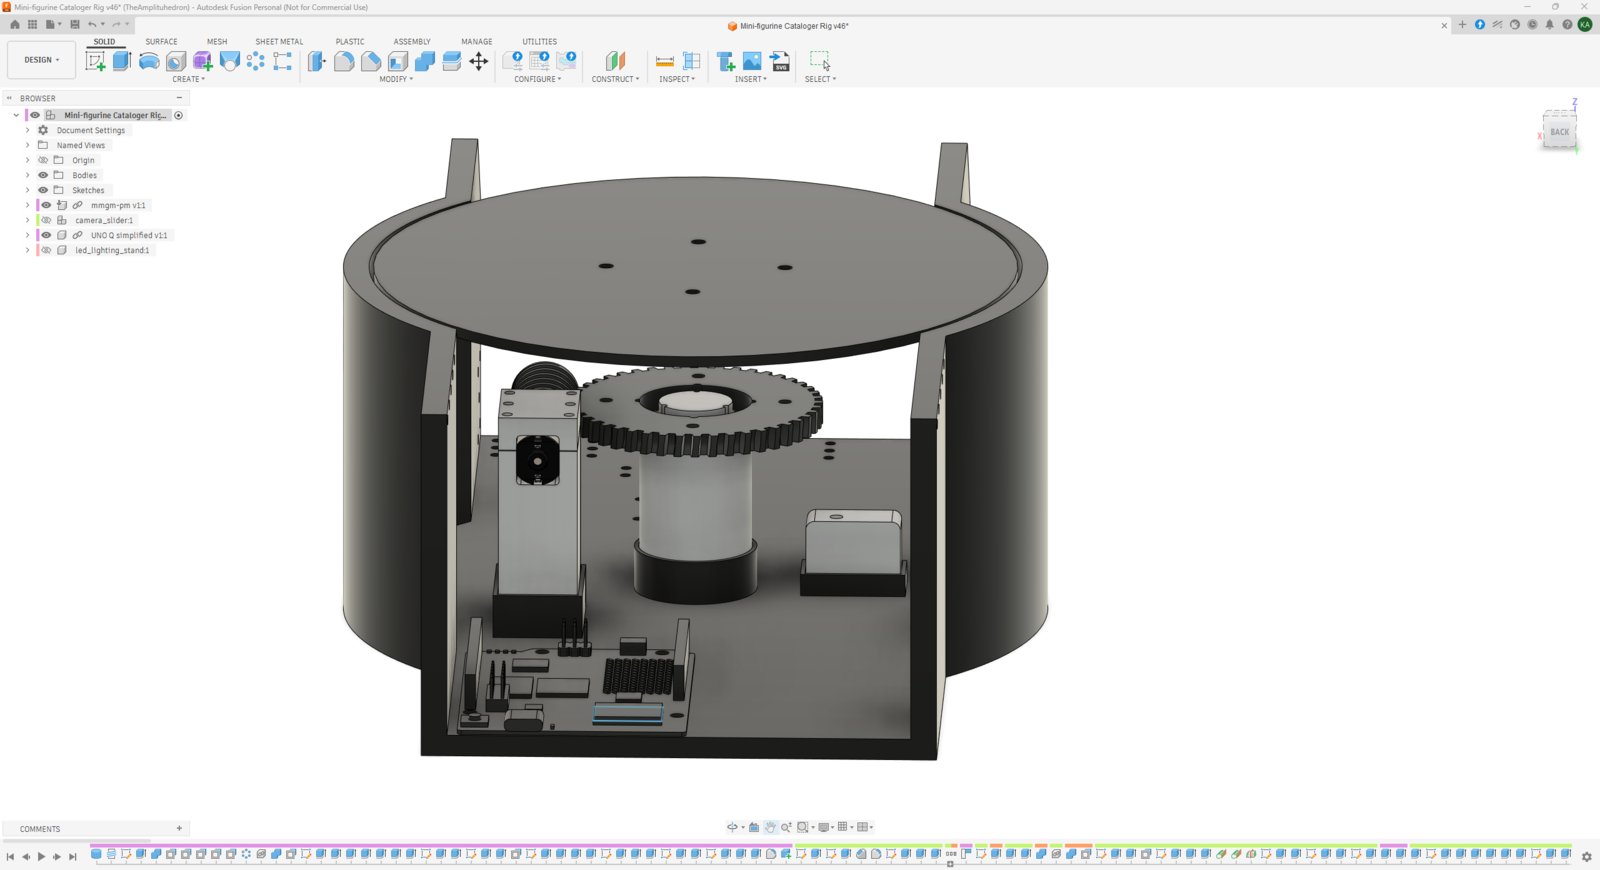The height and width of the screenshot is (870, 1600).
Task: Play the timeline history
Action: (x=41, y=856)
